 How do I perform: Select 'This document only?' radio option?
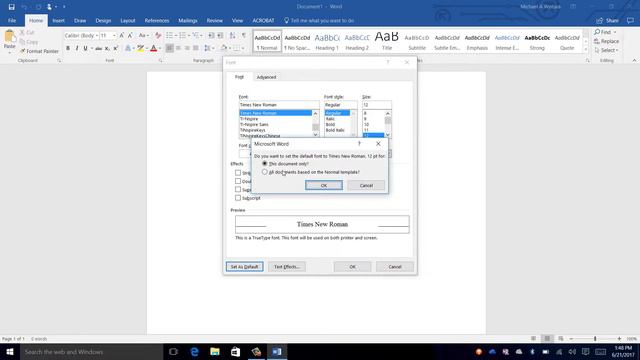coord(265,163)
